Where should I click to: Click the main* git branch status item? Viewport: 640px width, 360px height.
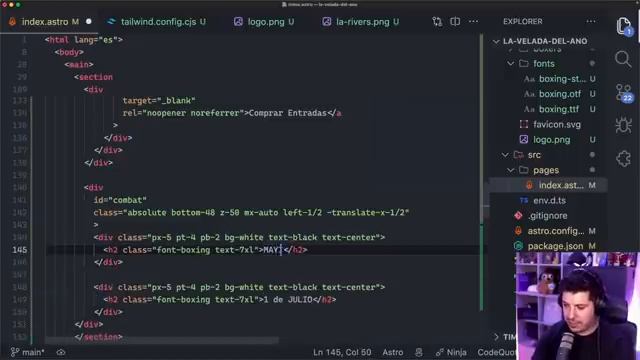coord(27,352)
